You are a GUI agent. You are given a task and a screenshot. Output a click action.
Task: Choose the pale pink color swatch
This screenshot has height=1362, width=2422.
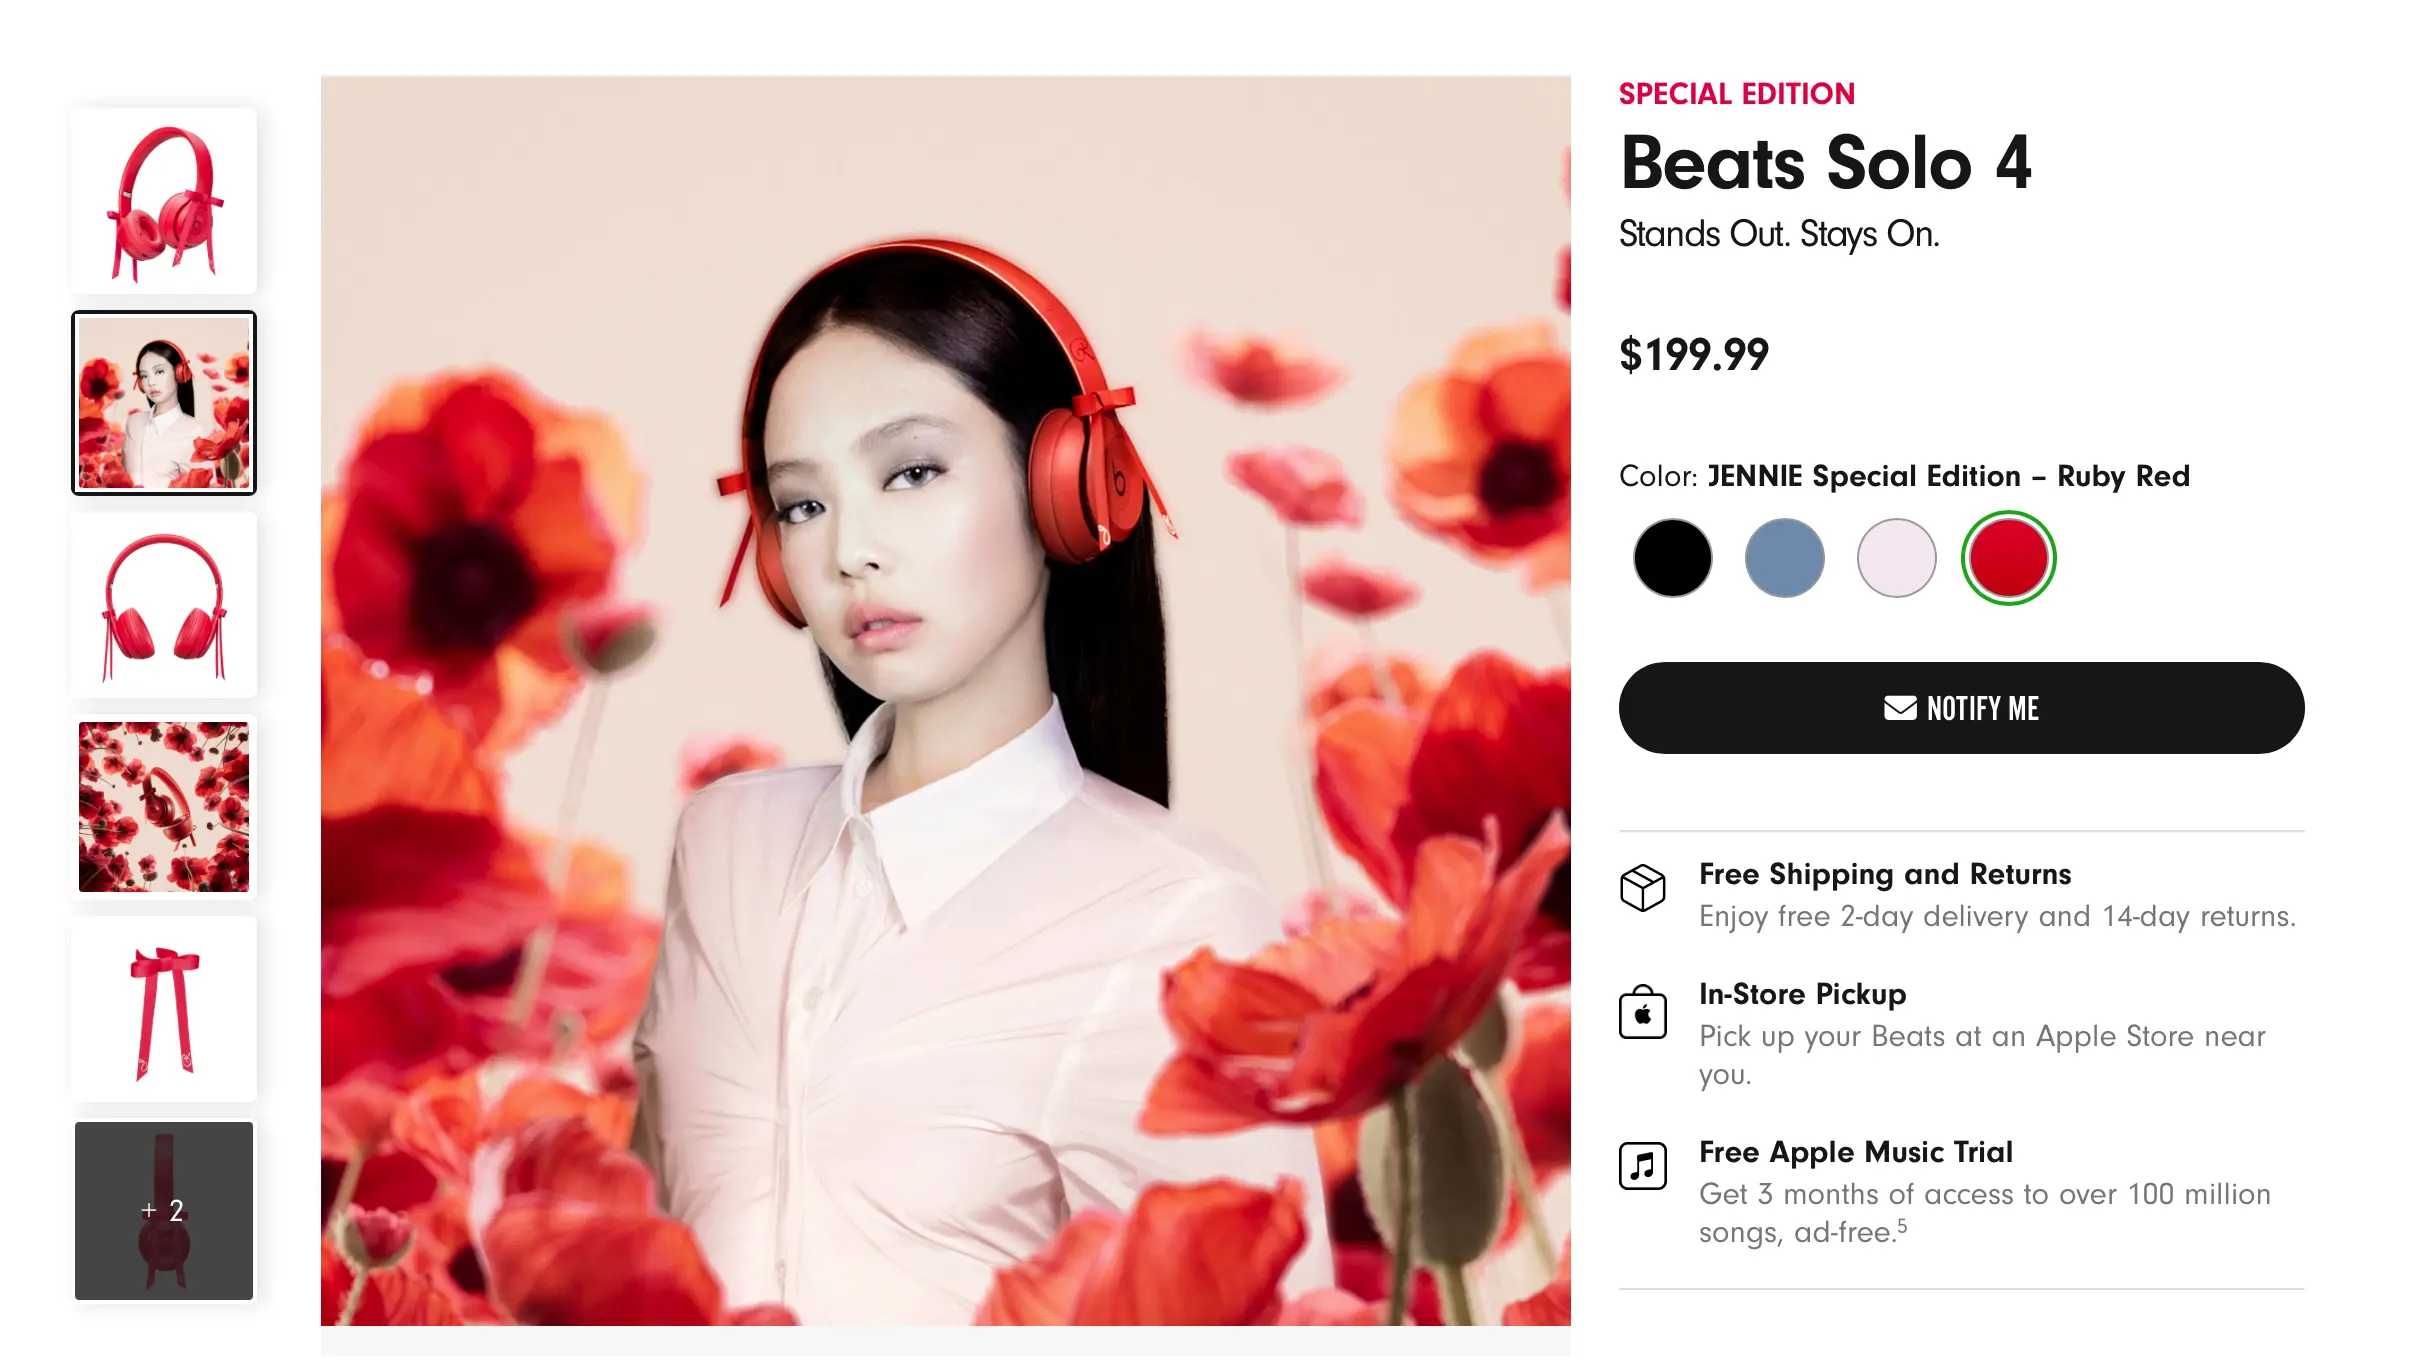[x=1896, y=558]
